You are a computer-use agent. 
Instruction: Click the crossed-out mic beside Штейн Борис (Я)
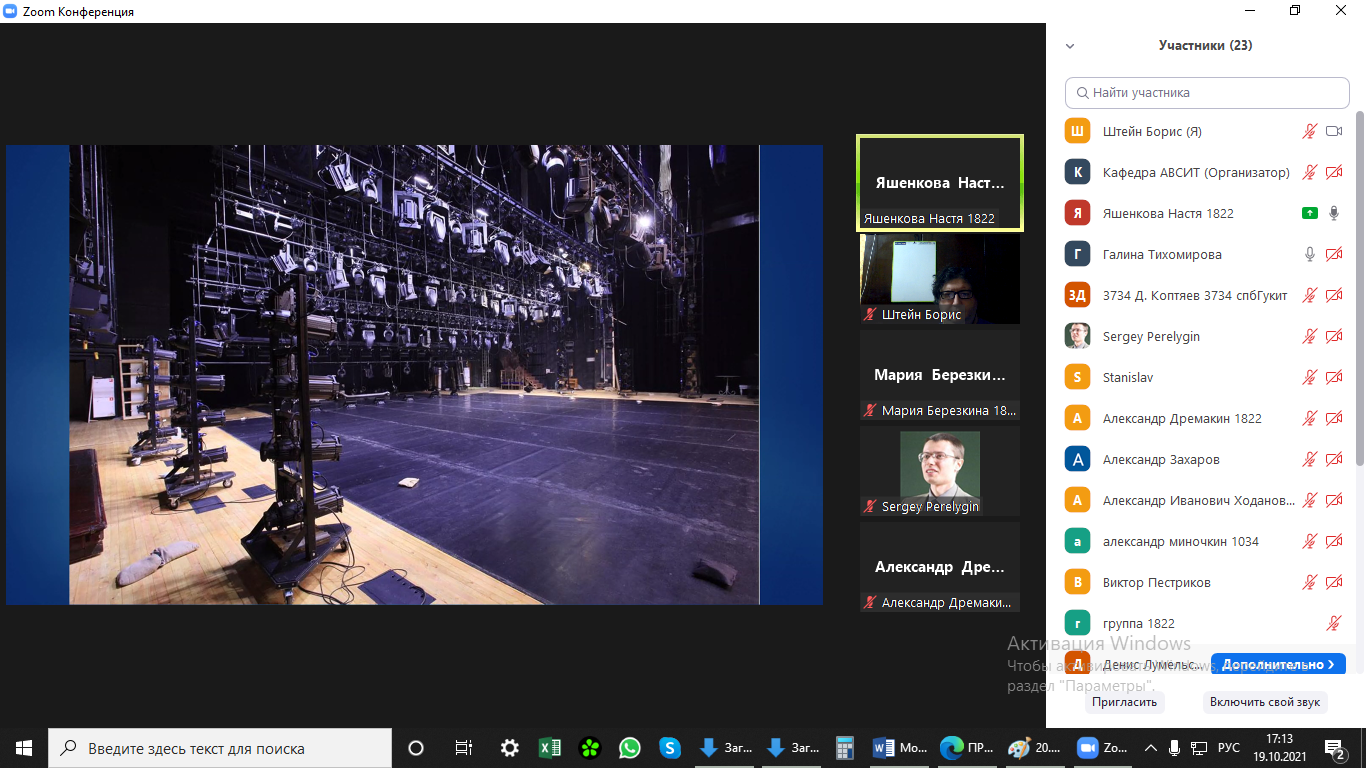[1309, 131]
